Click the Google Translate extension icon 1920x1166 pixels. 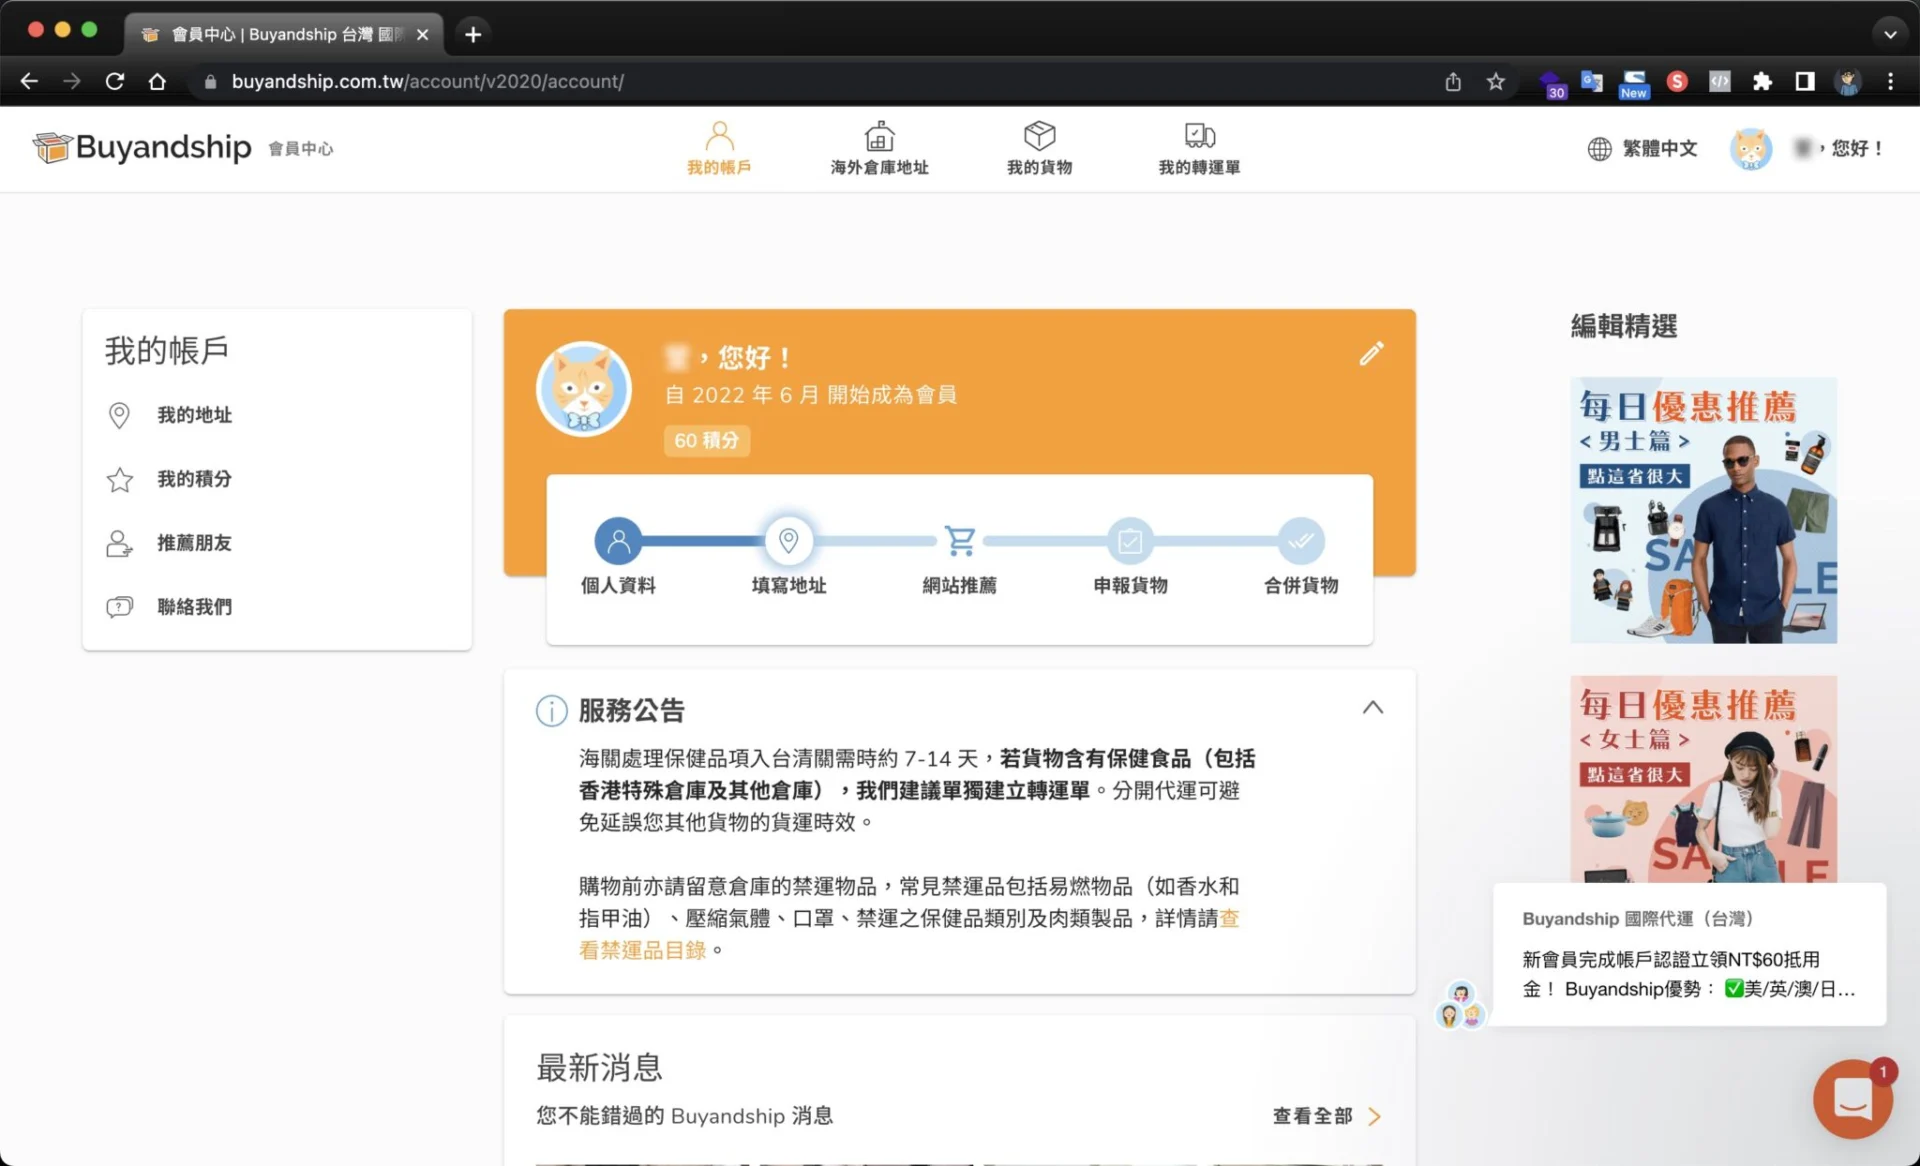click(x=1591, y=81)
